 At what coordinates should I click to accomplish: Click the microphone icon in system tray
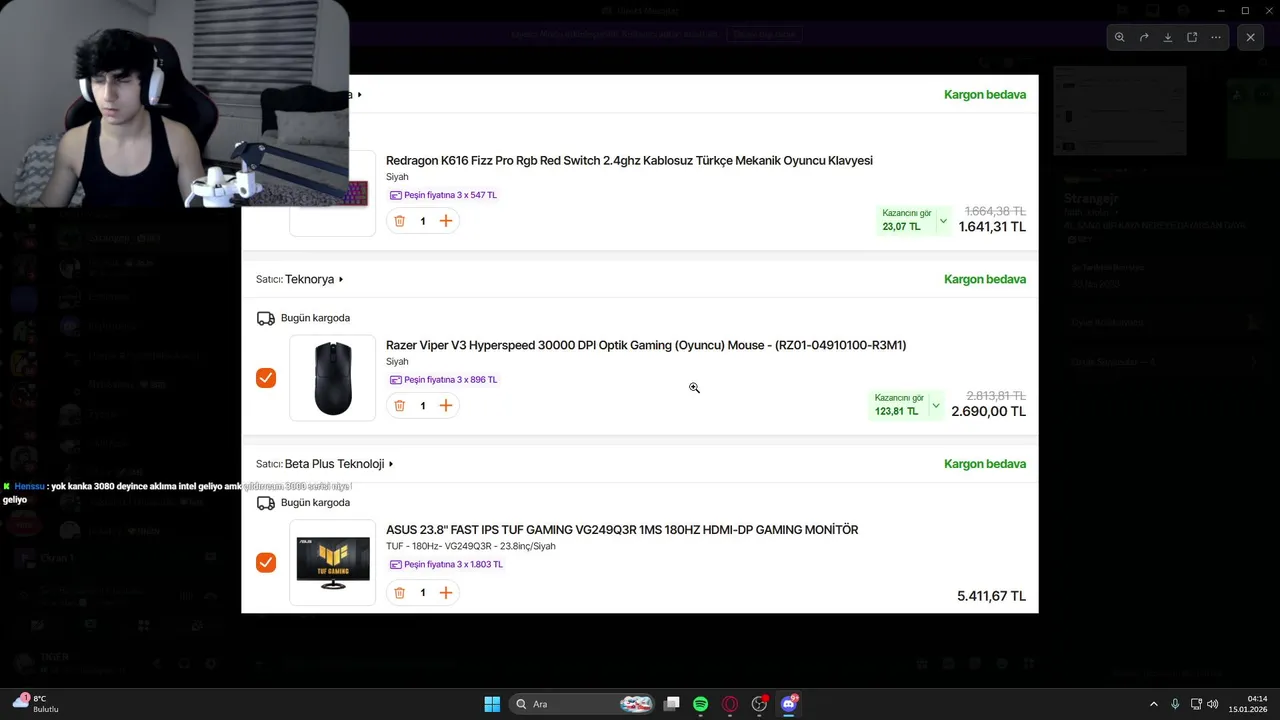click(x=1175, y=704)
